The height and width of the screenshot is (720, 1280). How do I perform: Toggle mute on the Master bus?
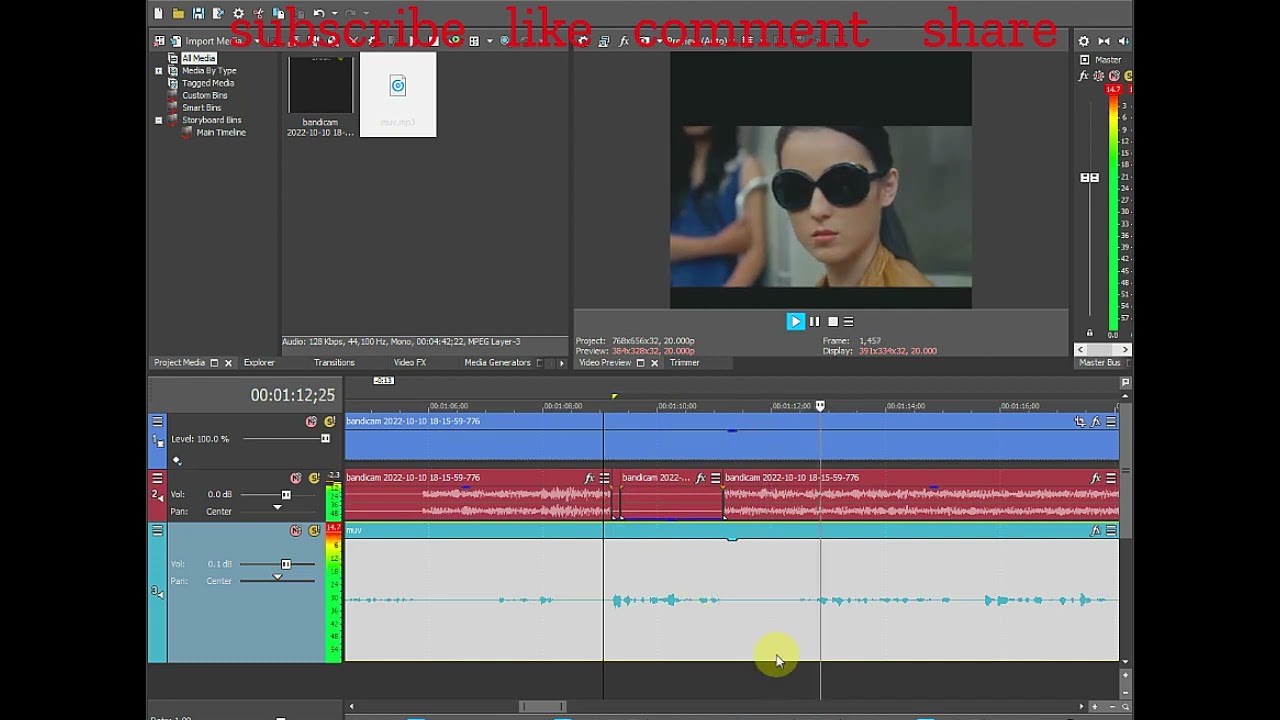(1113, 76)
